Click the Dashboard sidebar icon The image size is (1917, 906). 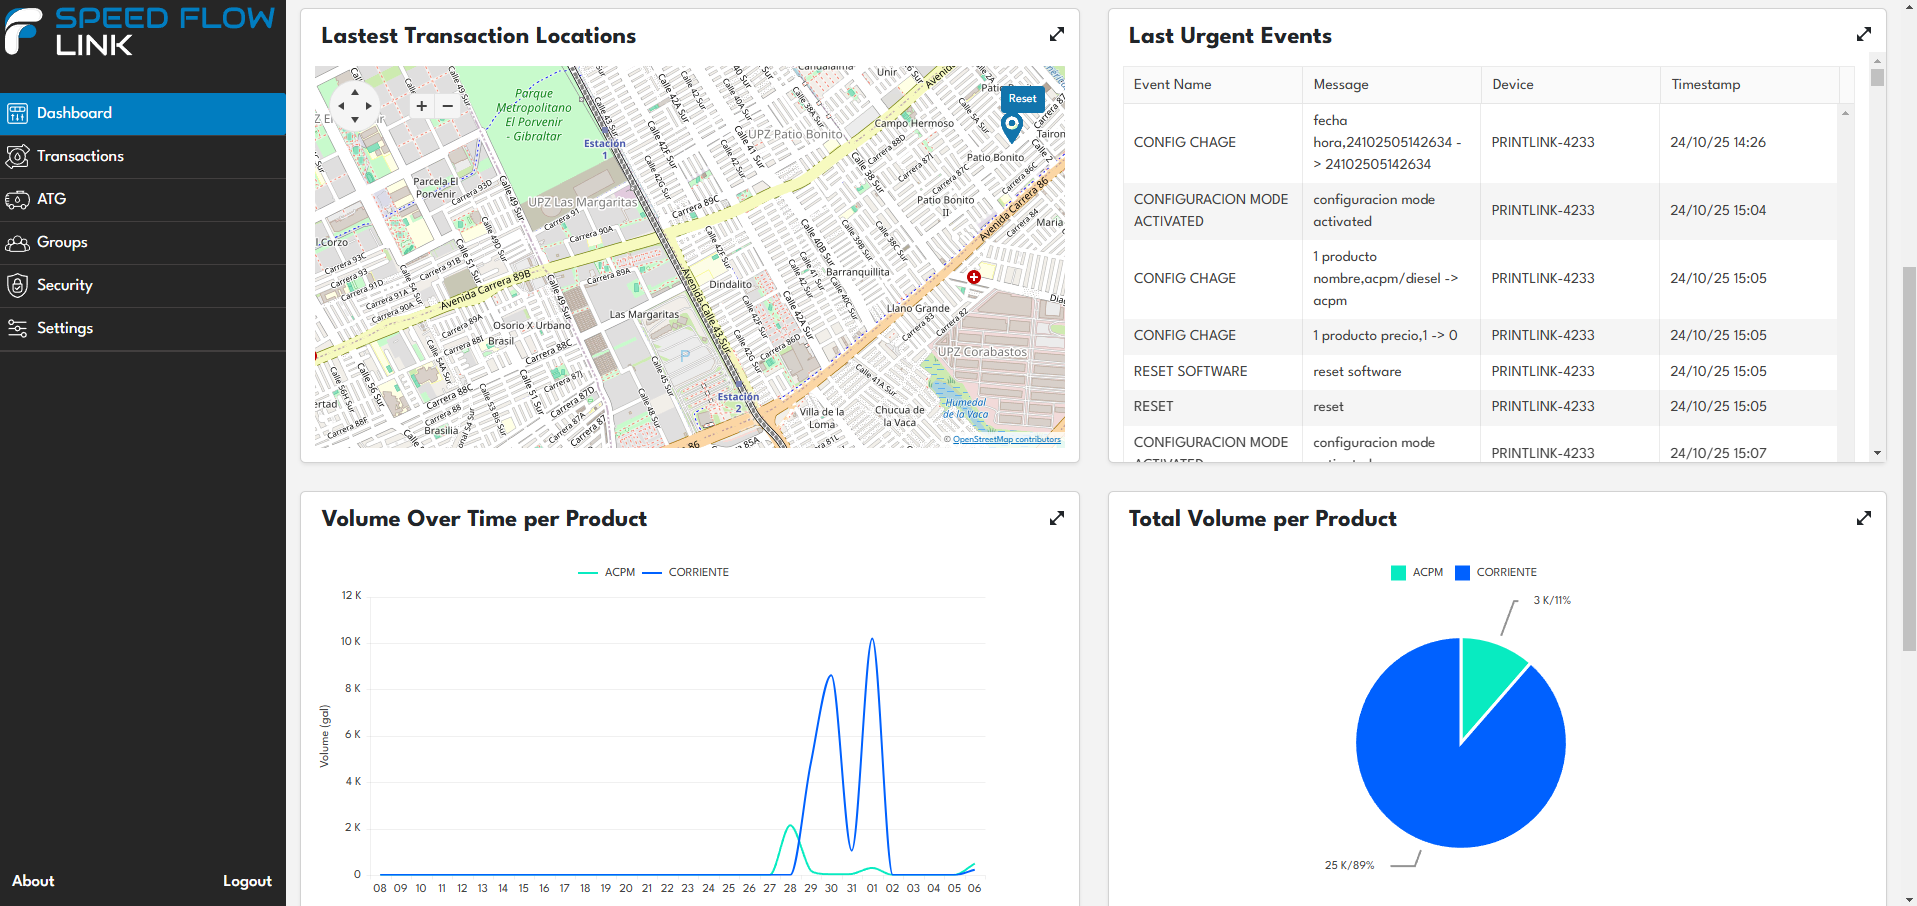(17, 114)
